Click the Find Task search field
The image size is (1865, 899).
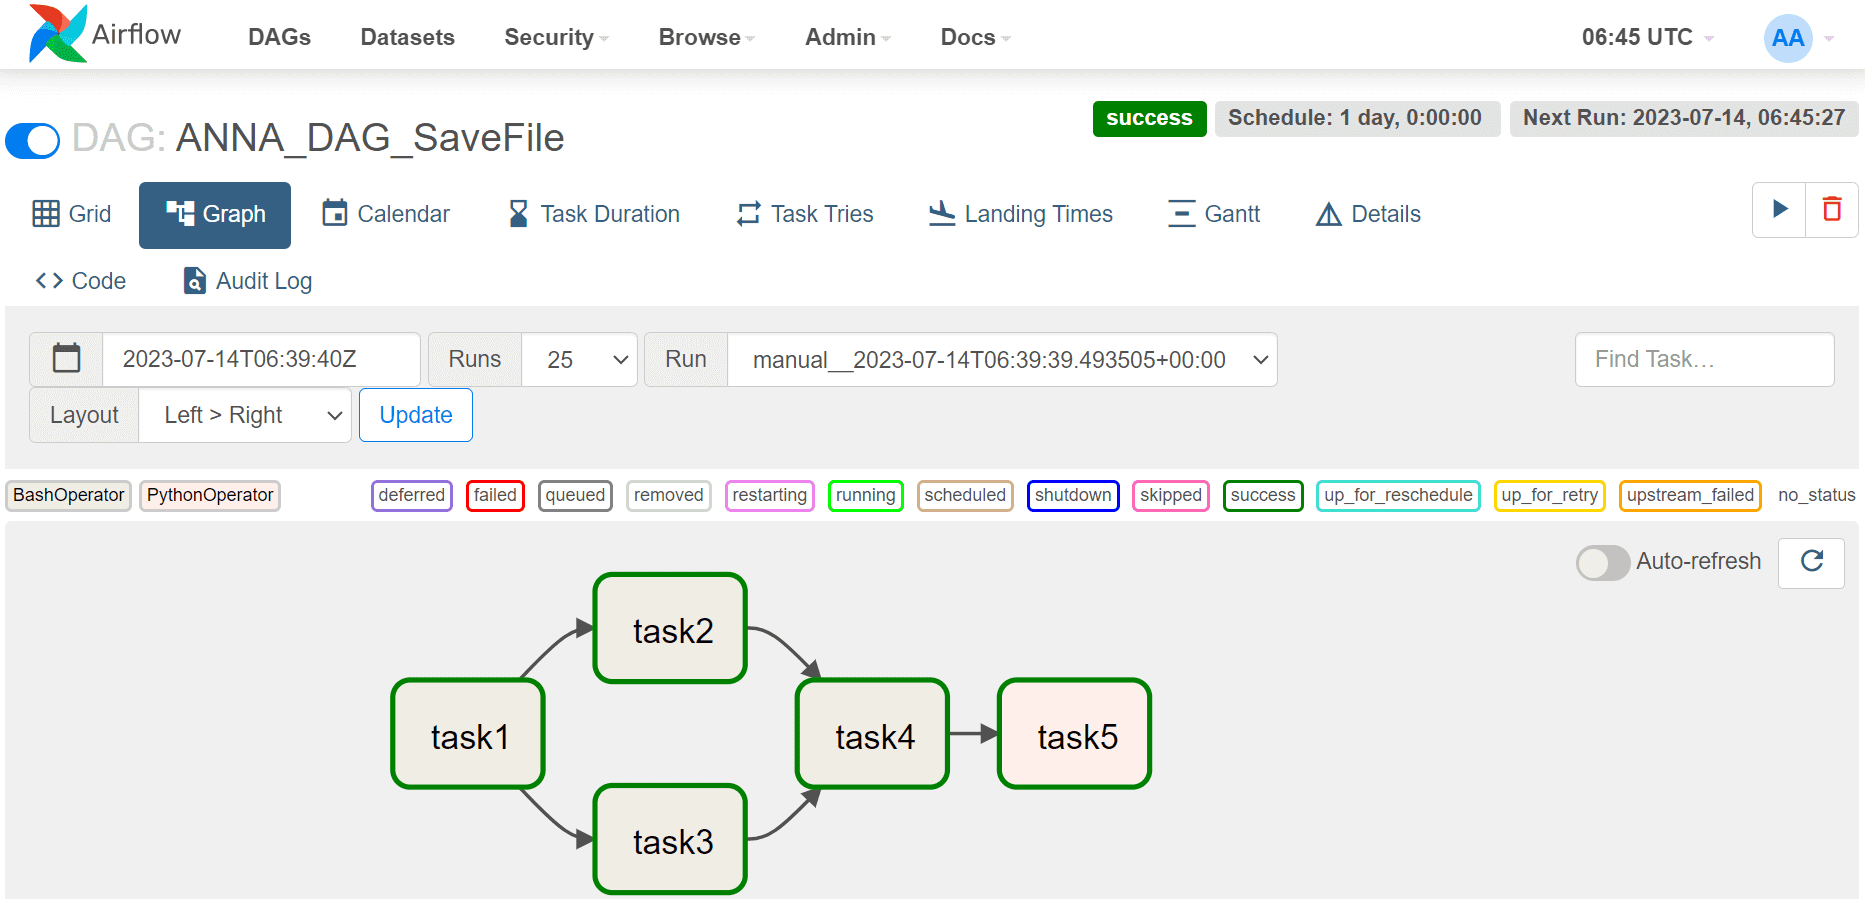[1704, 359]
